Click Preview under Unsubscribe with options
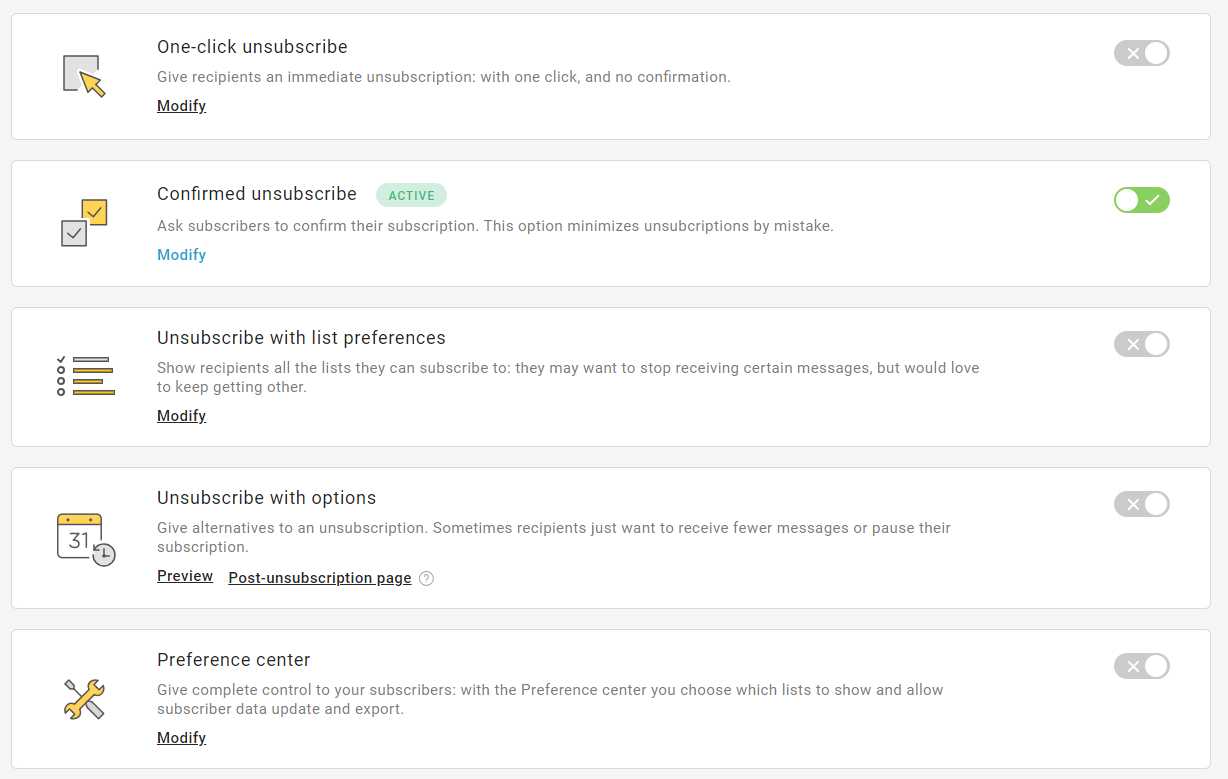This screenshot has width=1228, height=779. point(185,576)
